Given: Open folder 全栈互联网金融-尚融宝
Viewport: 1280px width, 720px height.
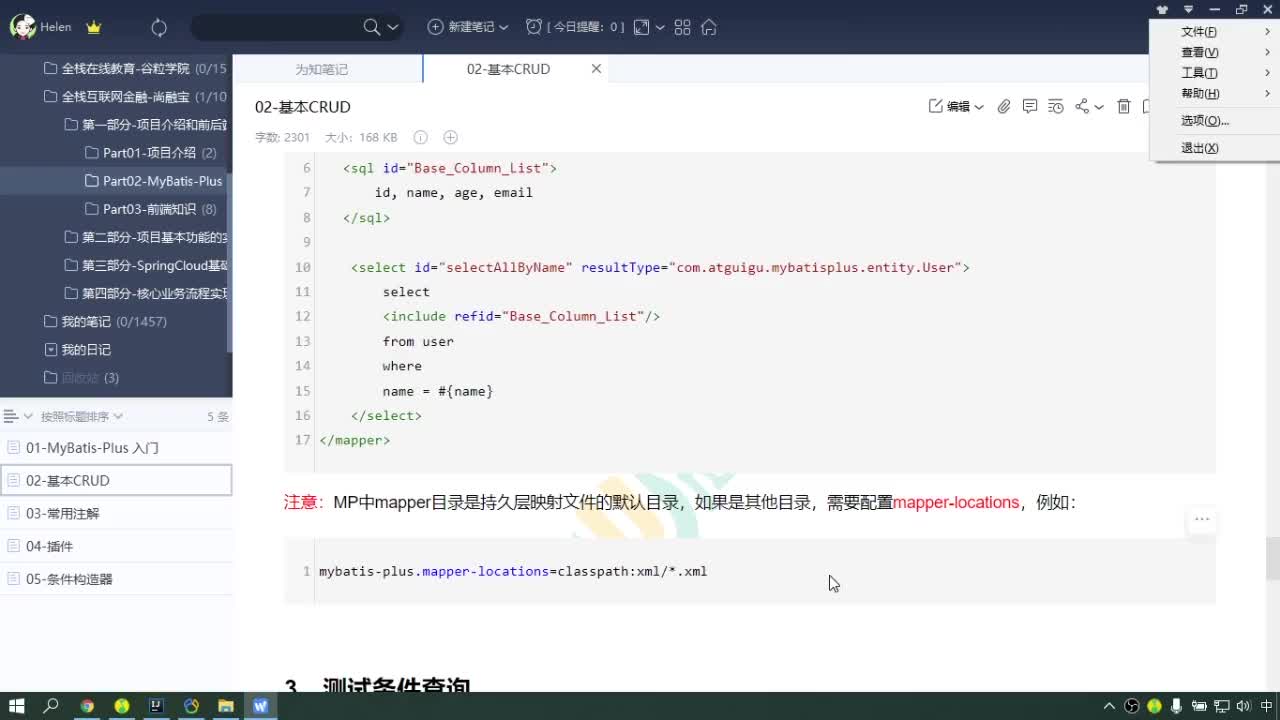Looking at the screenshot, I should point(125,97).
